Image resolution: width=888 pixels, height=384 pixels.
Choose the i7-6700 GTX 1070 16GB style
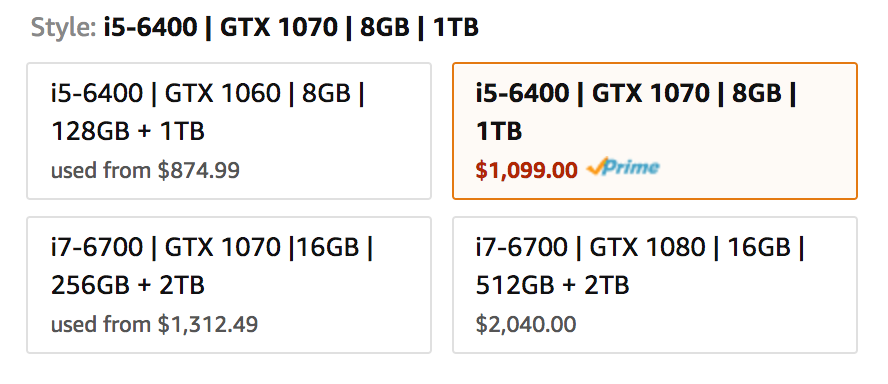[x=229, y=285]
